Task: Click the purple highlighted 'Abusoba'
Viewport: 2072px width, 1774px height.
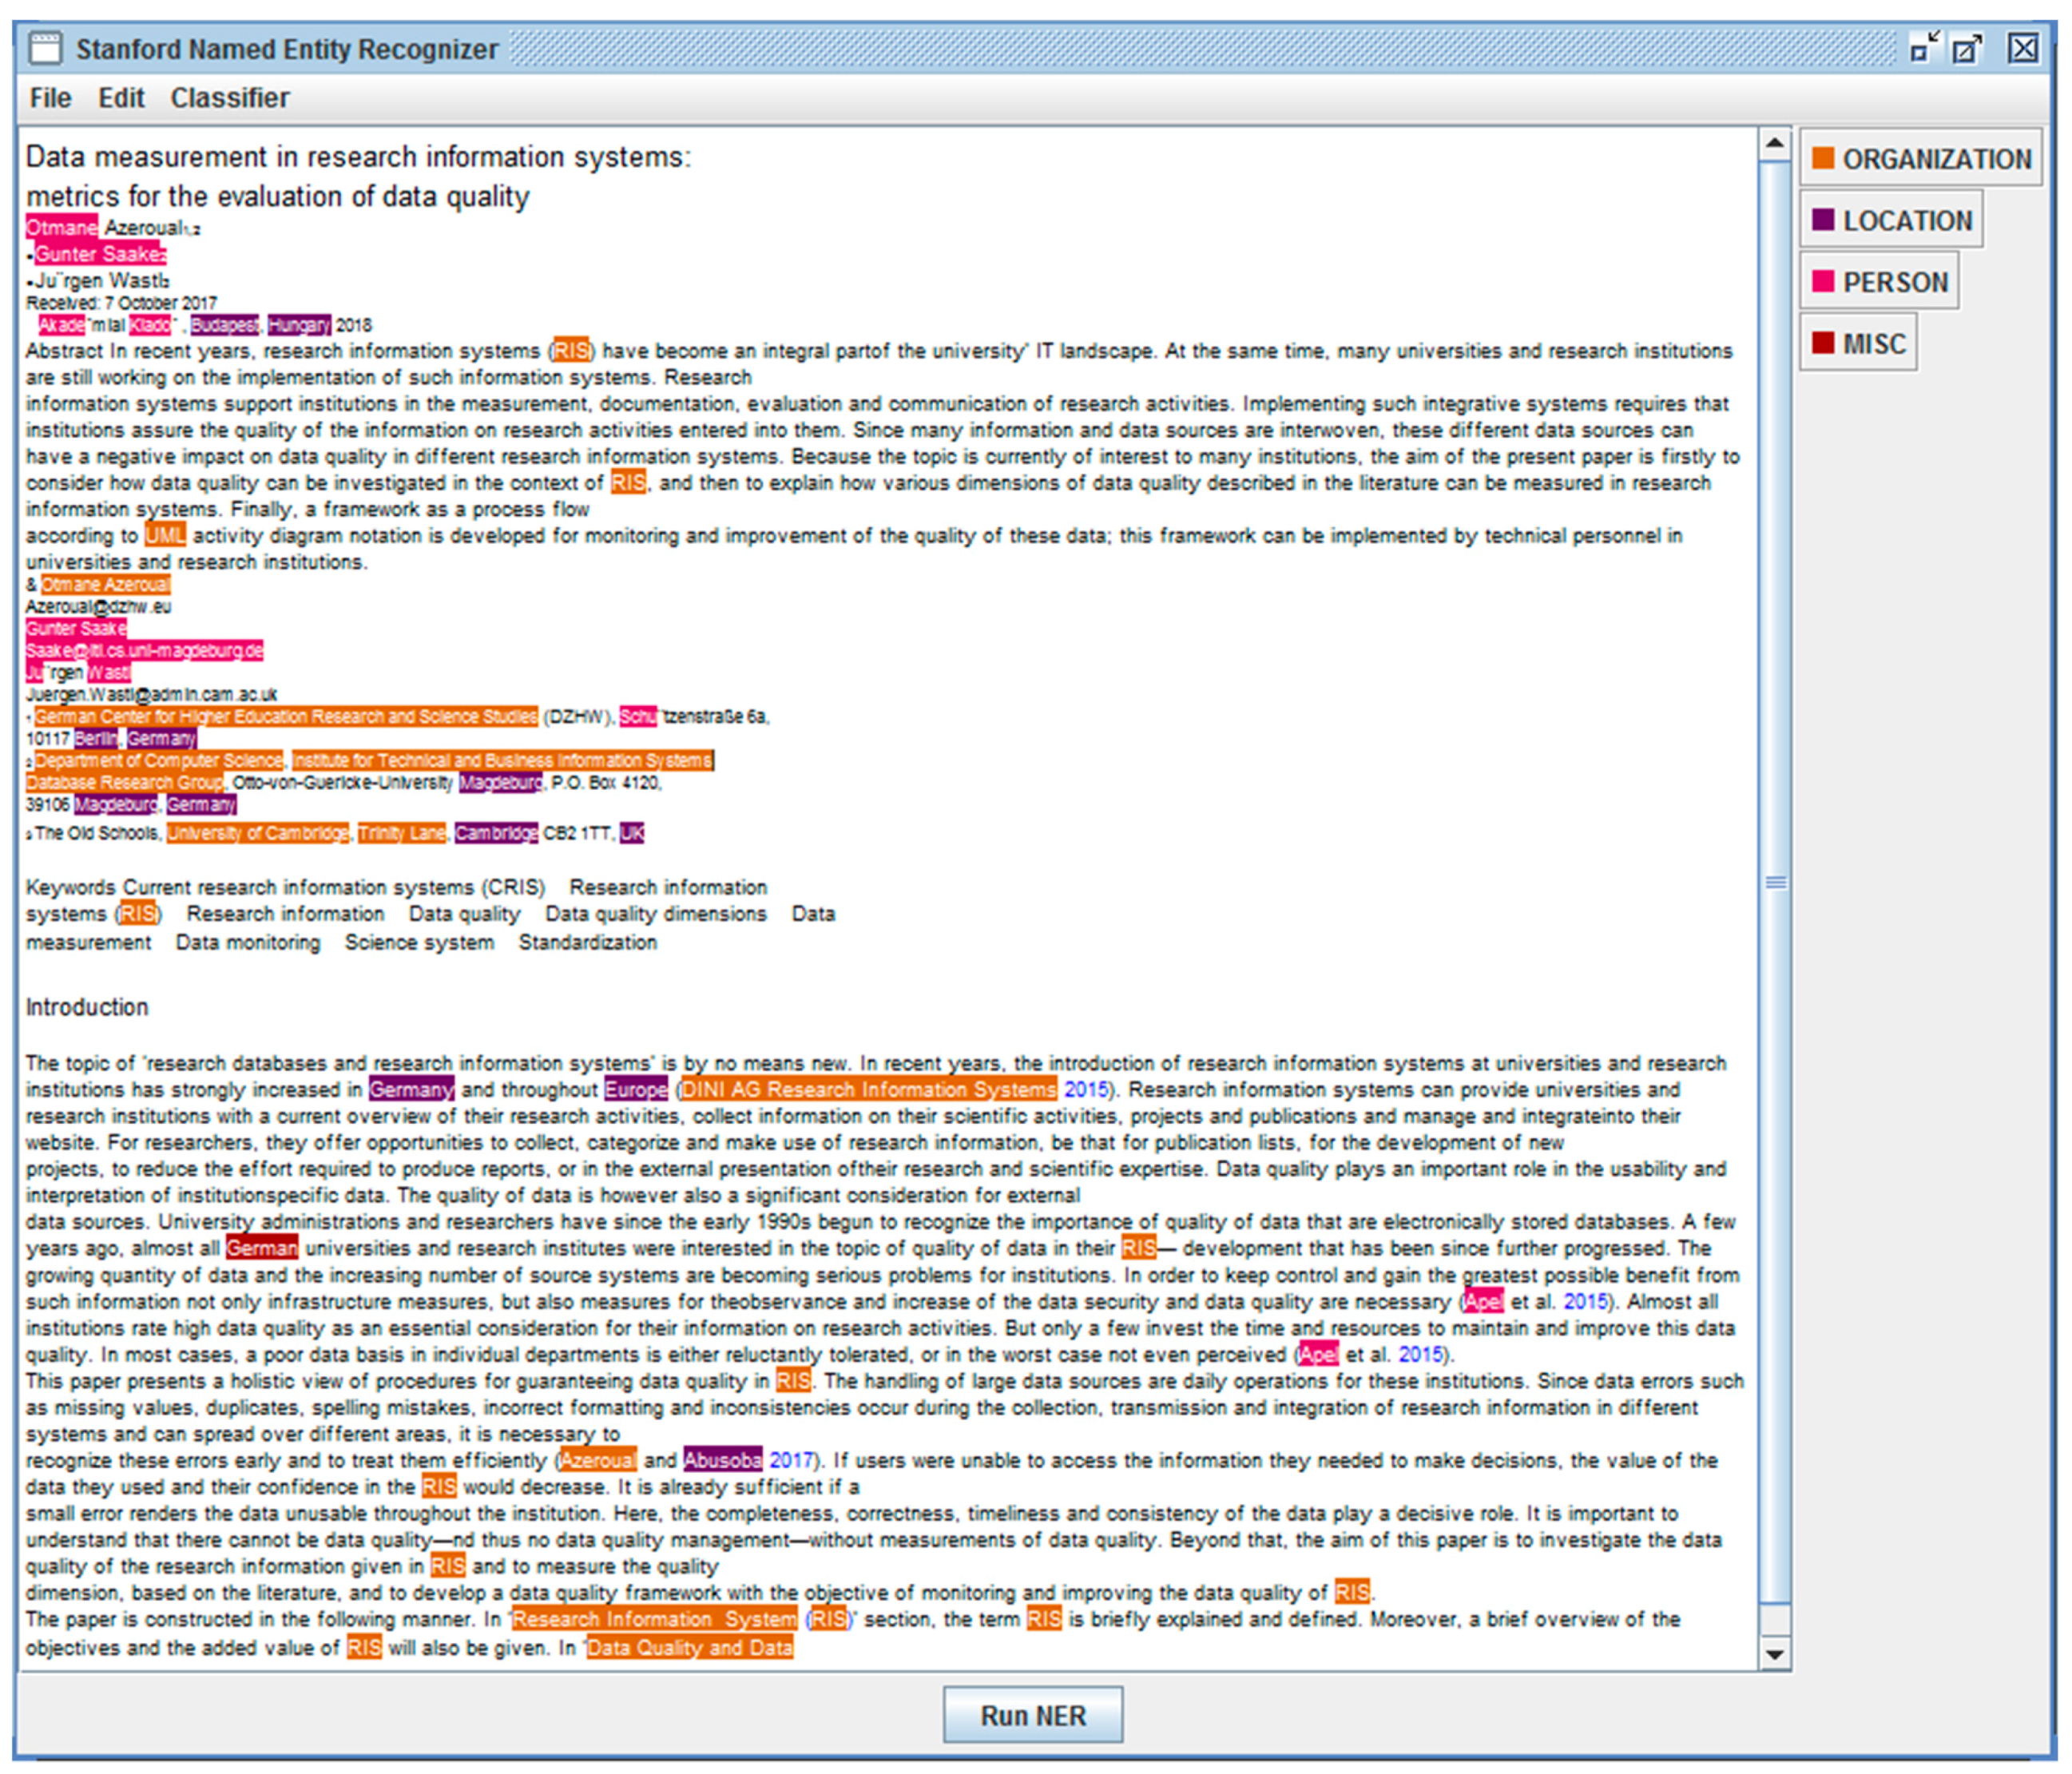Action: pos(723,1460)
